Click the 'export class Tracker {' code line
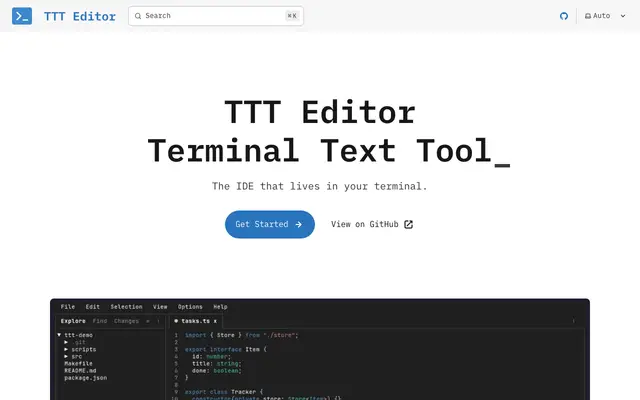640x400 pixels. point(224,392)
